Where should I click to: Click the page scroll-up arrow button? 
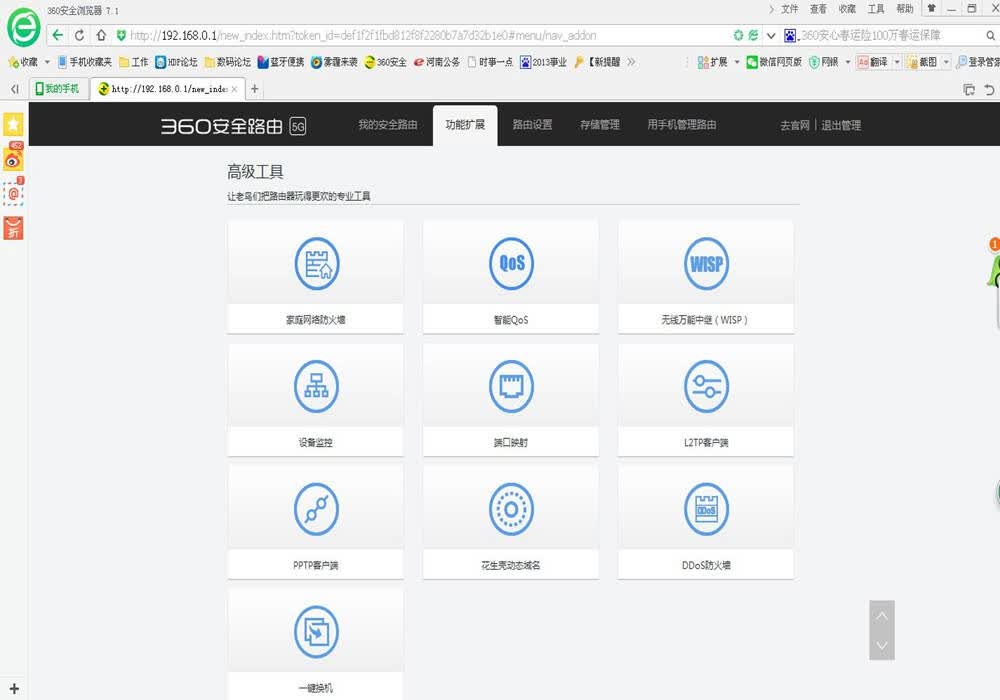pyautogui.click(x=882, y=616)
